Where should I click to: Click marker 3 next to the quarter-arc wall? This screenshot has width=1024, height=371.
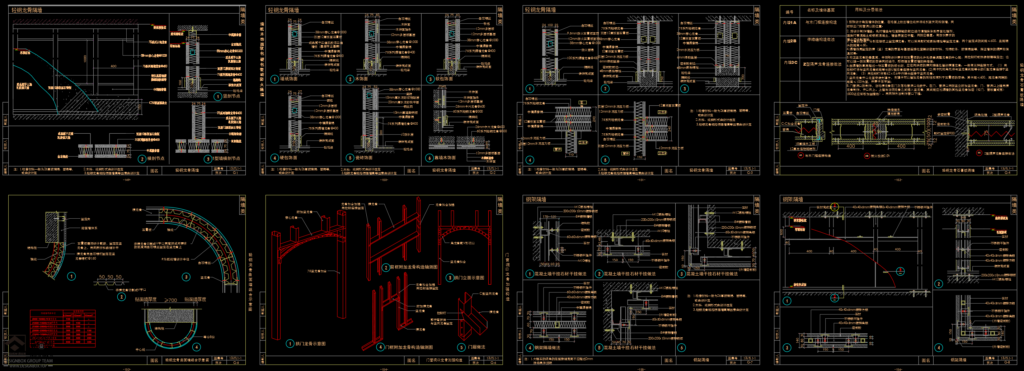(185, 276)
